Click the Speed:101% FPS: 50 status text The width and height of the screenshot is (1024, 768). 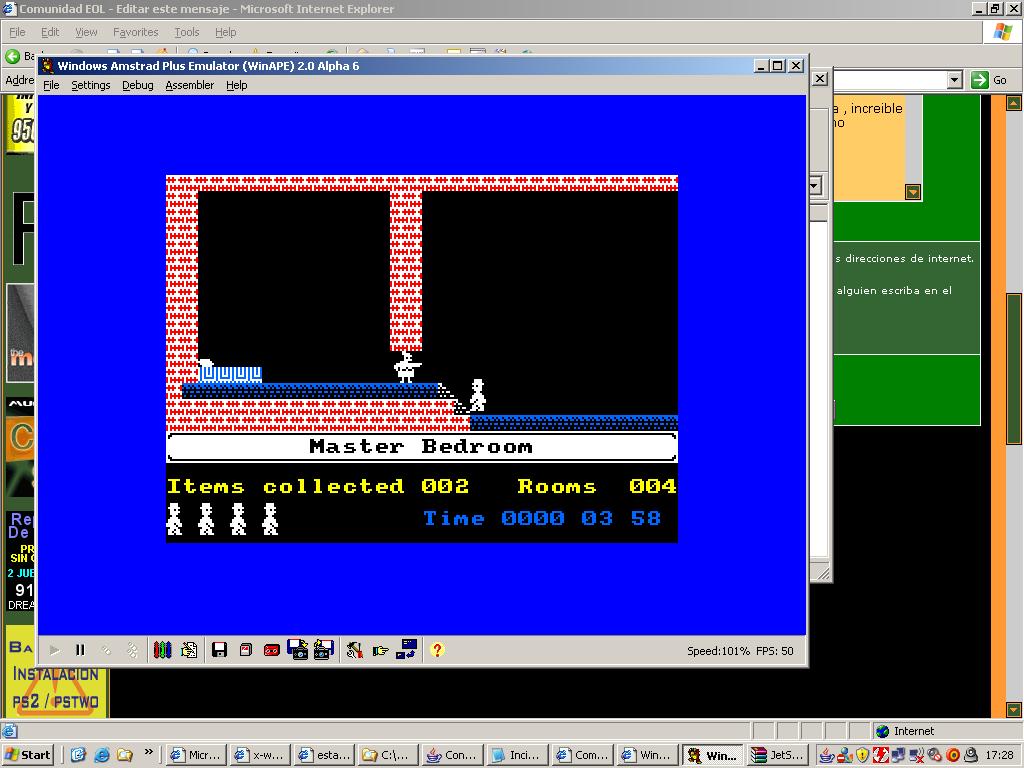point(740,650)
